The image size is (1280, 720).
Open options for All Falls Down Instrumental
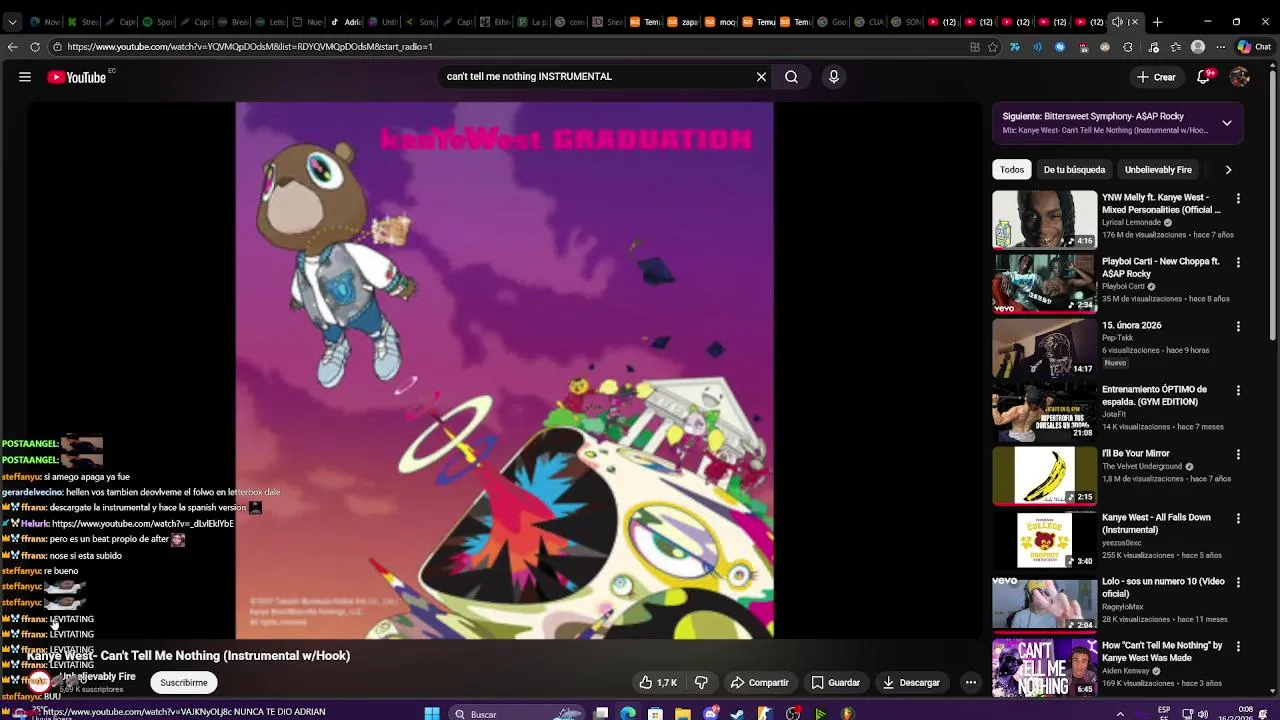[x=1238, y=519]
